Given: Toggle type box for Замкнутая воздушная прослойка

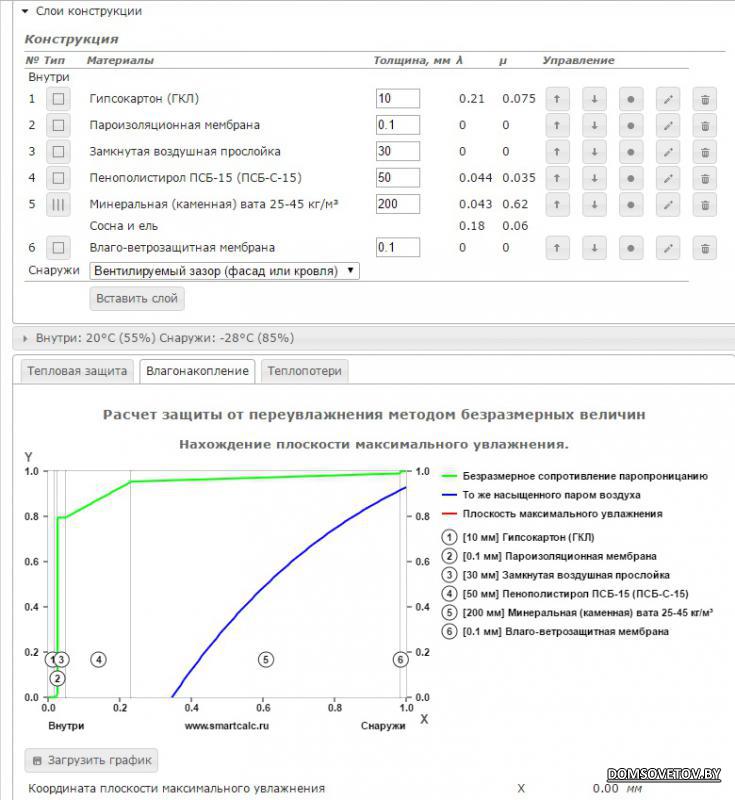Looking at the screenshot, I should click(58, 152).
